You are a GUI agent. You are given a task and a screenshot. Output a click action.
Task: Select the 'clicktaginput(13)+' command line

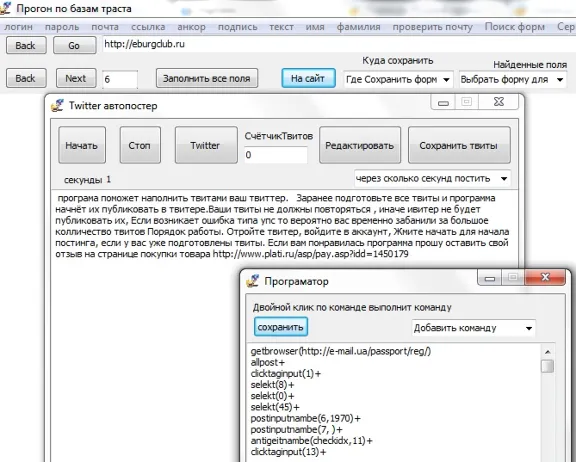pyautogui.click(x=288, y=452)
